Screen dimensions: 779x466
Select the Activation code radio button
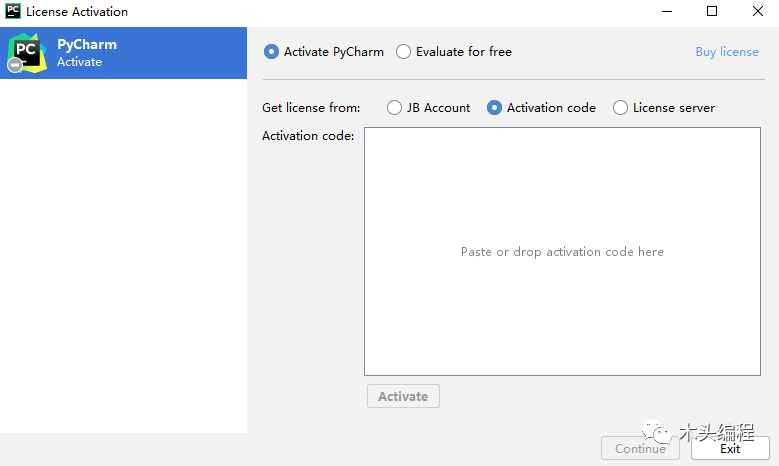494,108
